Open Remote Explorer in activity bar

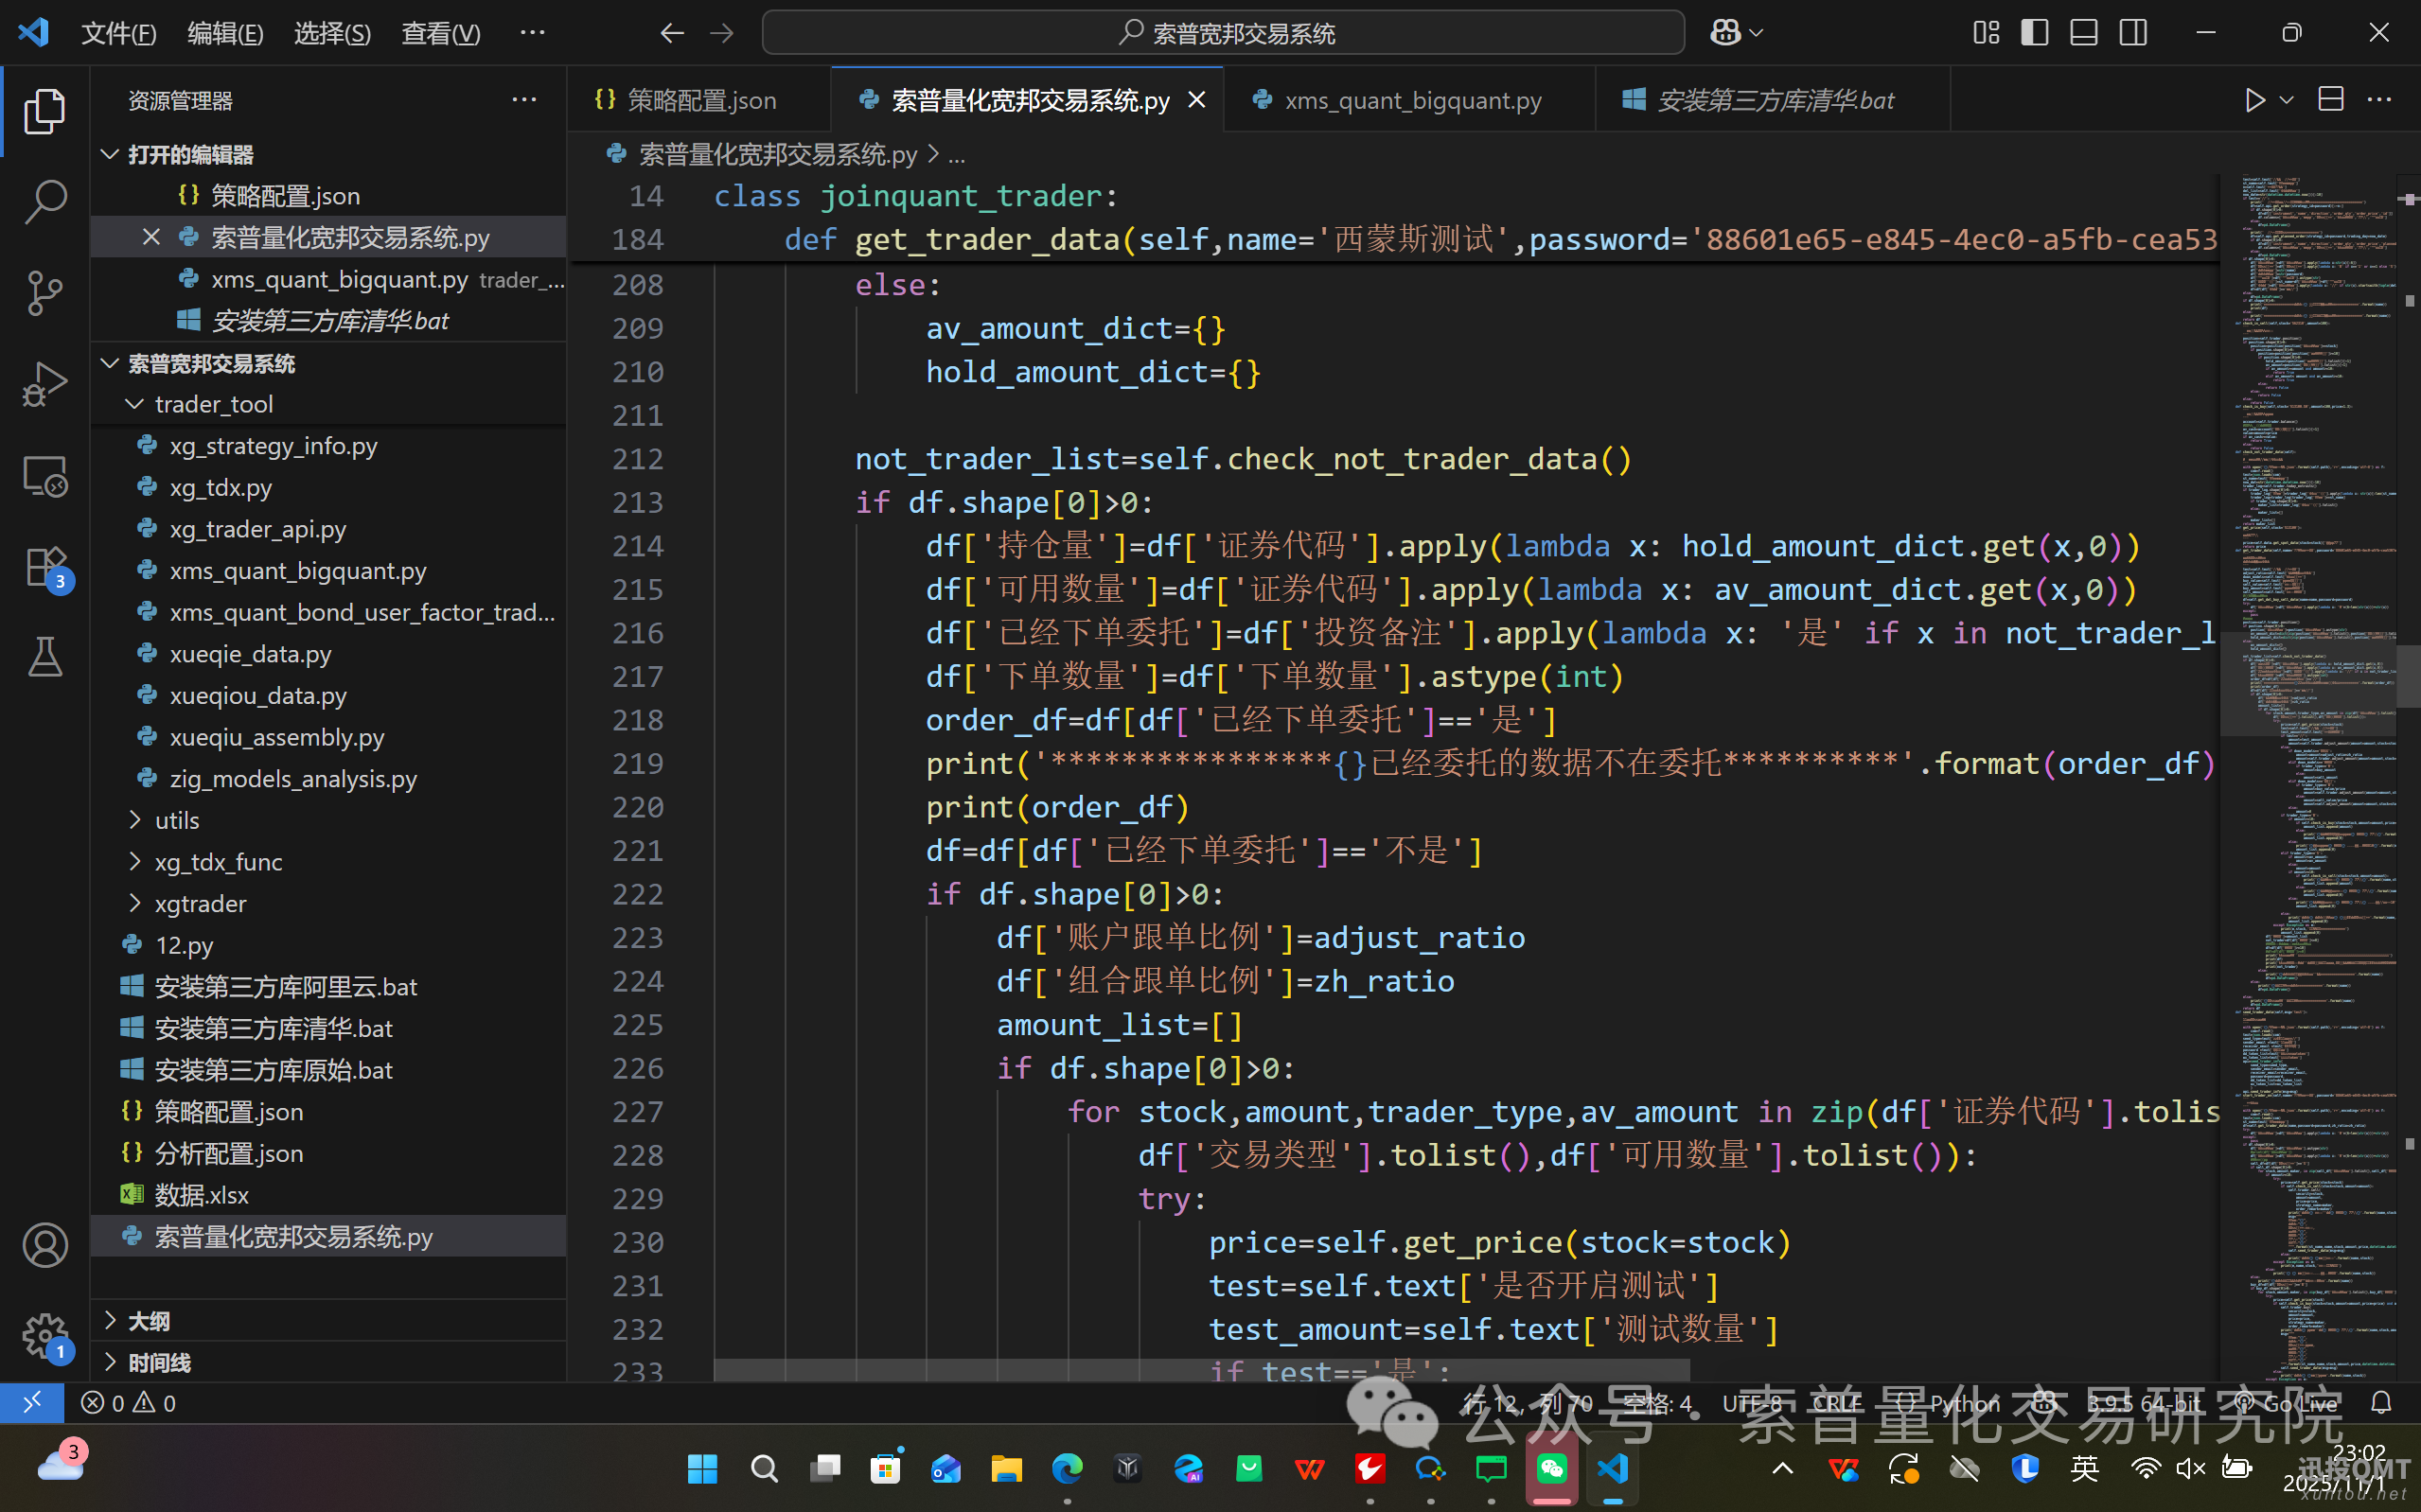(44, 476)
